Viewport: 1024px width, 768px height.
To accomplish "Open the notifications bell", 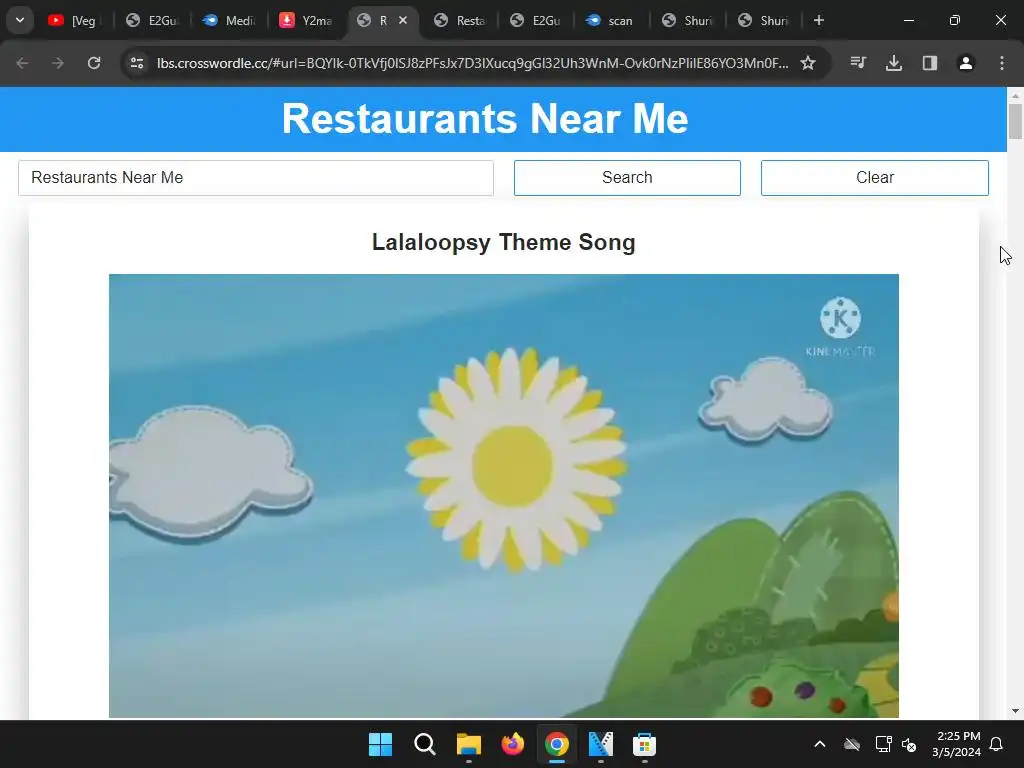I will click(997, 744).
